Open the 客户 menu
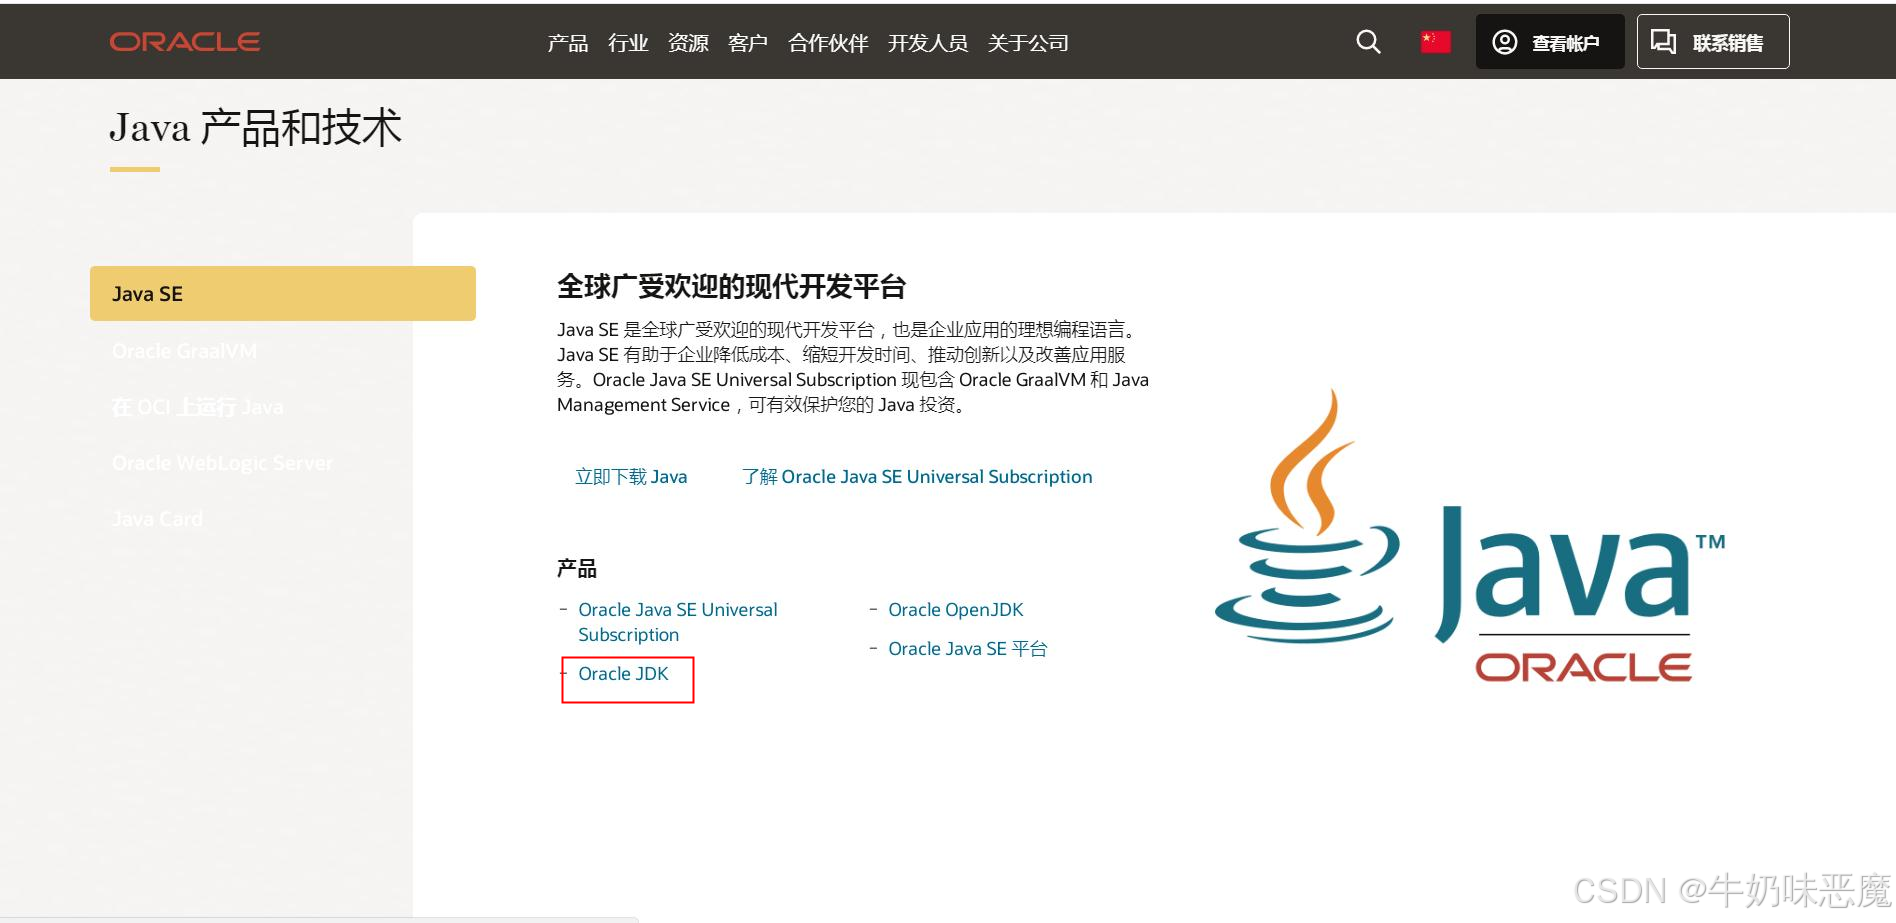The image size is (1896, 923). (x=748, y=43)
